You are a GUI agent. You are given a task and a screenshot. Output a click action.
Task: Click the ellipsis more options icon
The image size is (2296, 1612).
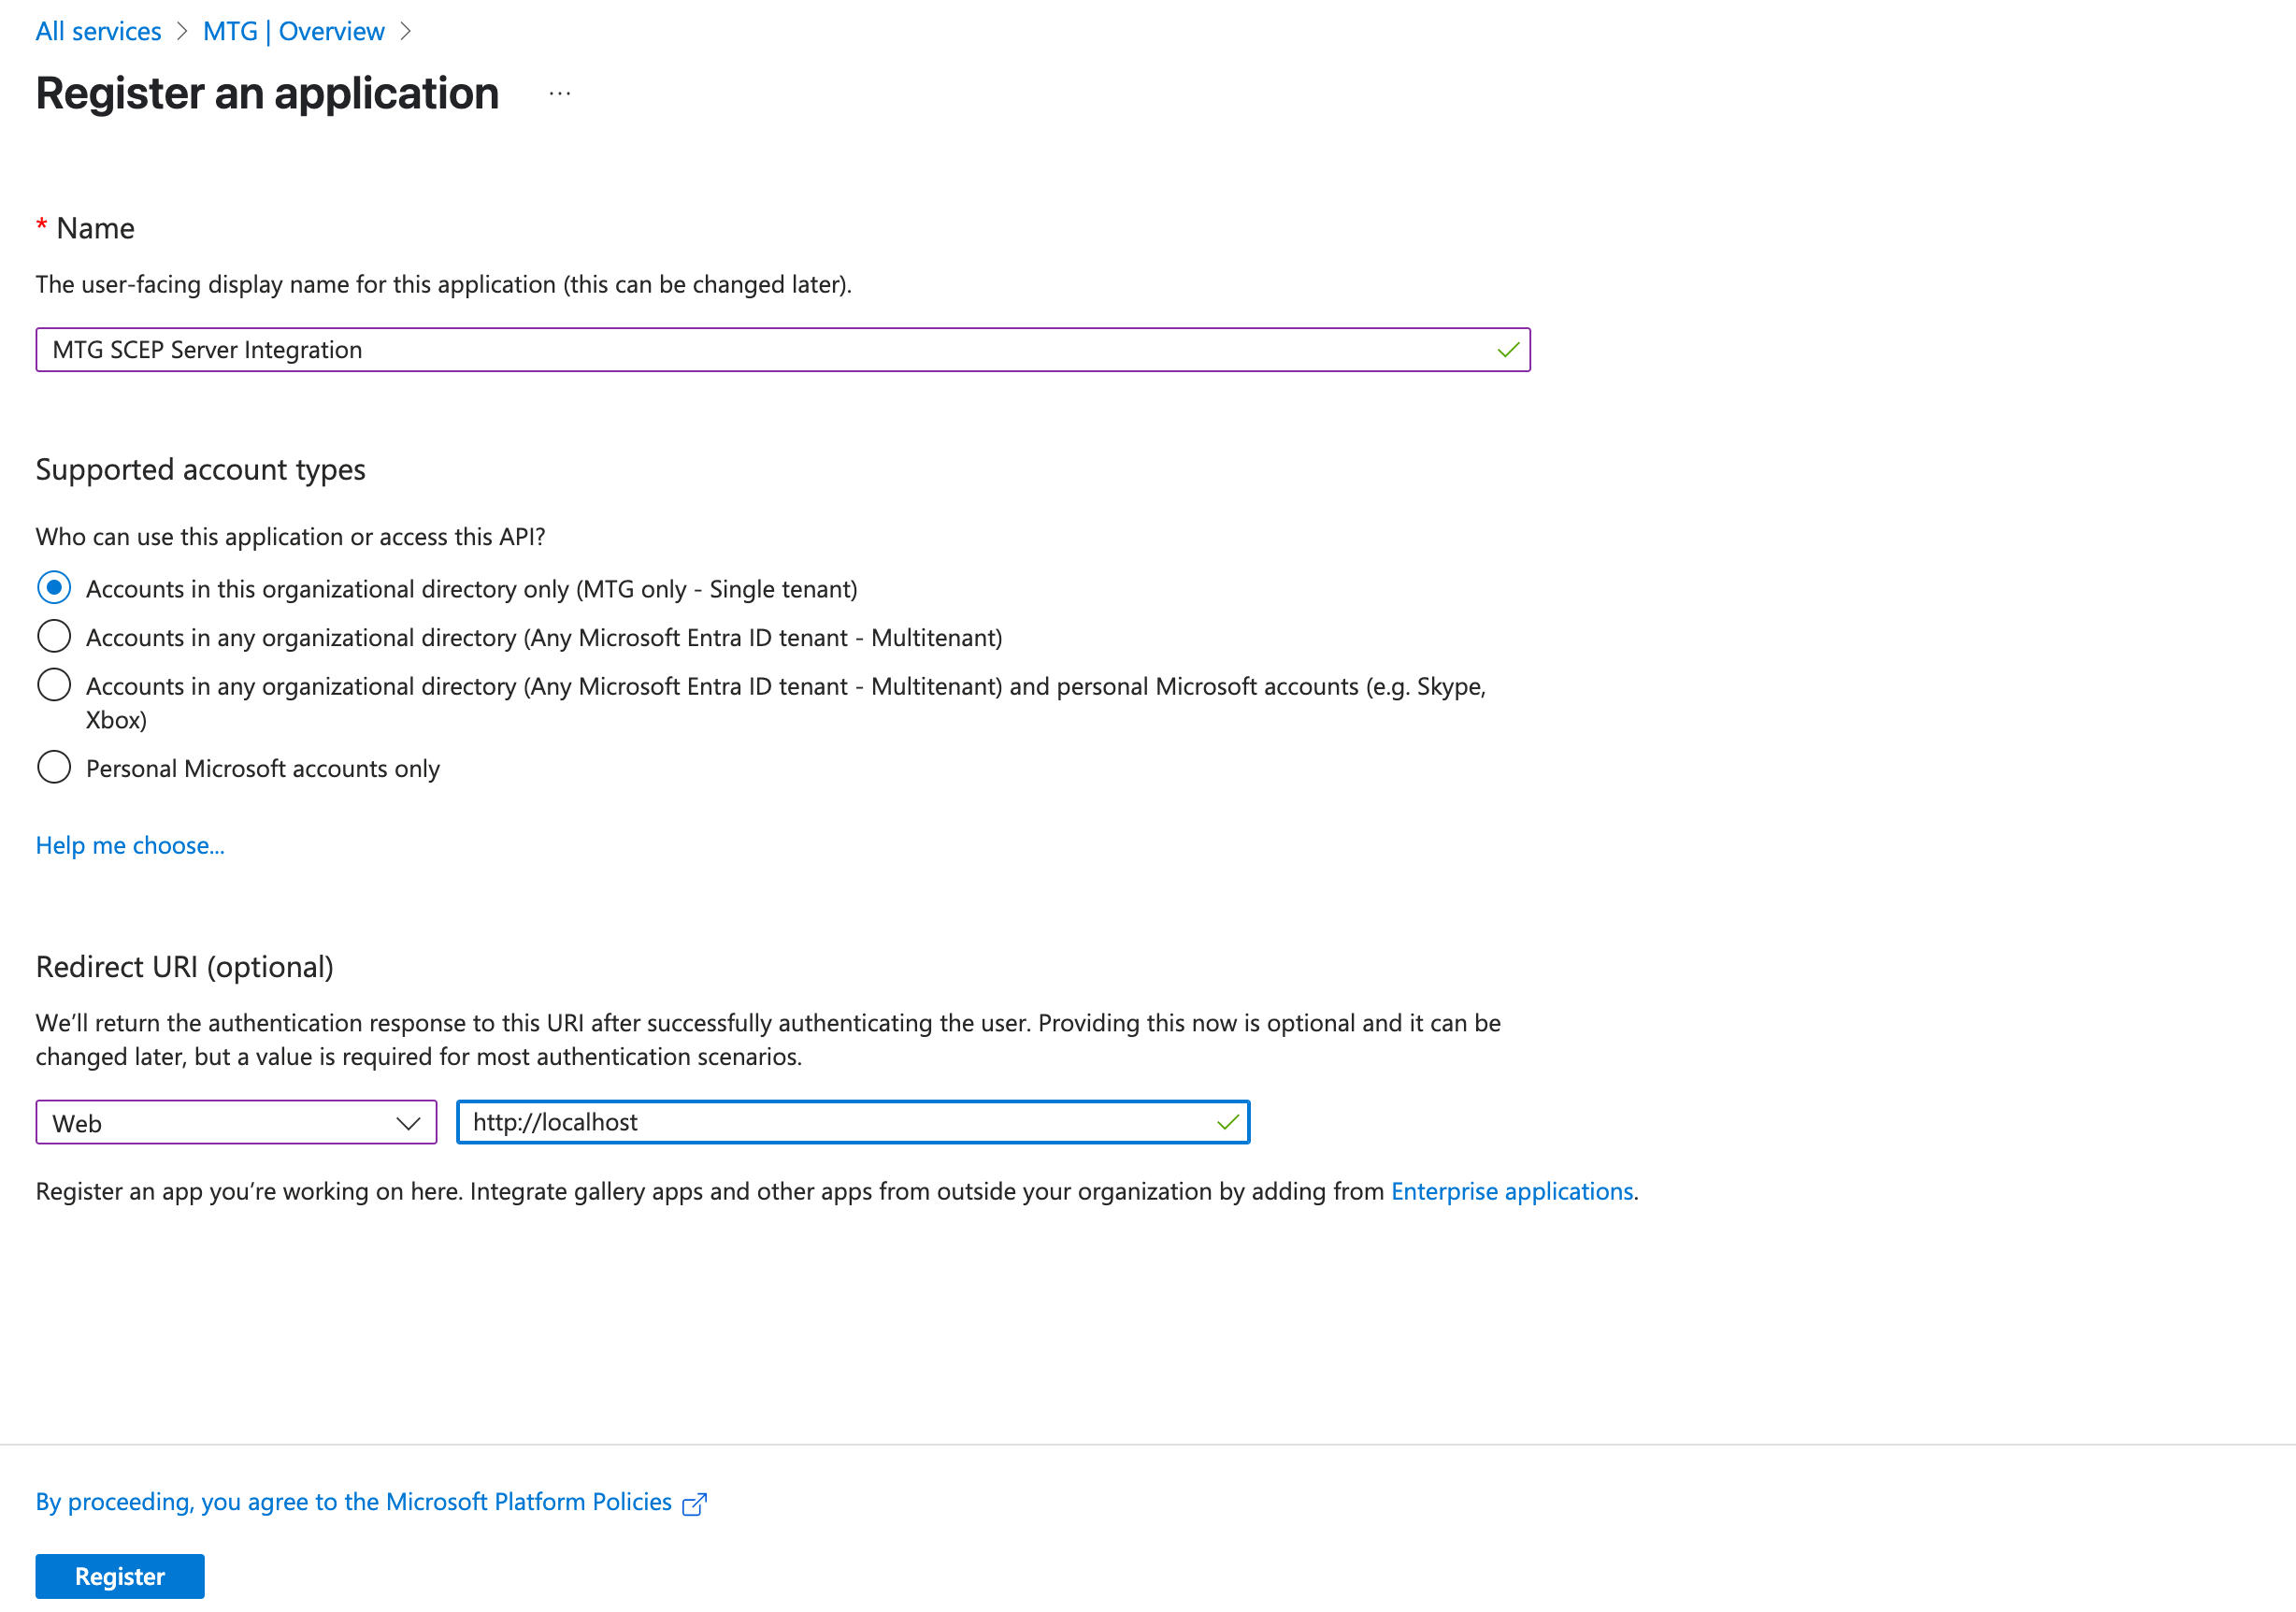[x=560, y=94]
